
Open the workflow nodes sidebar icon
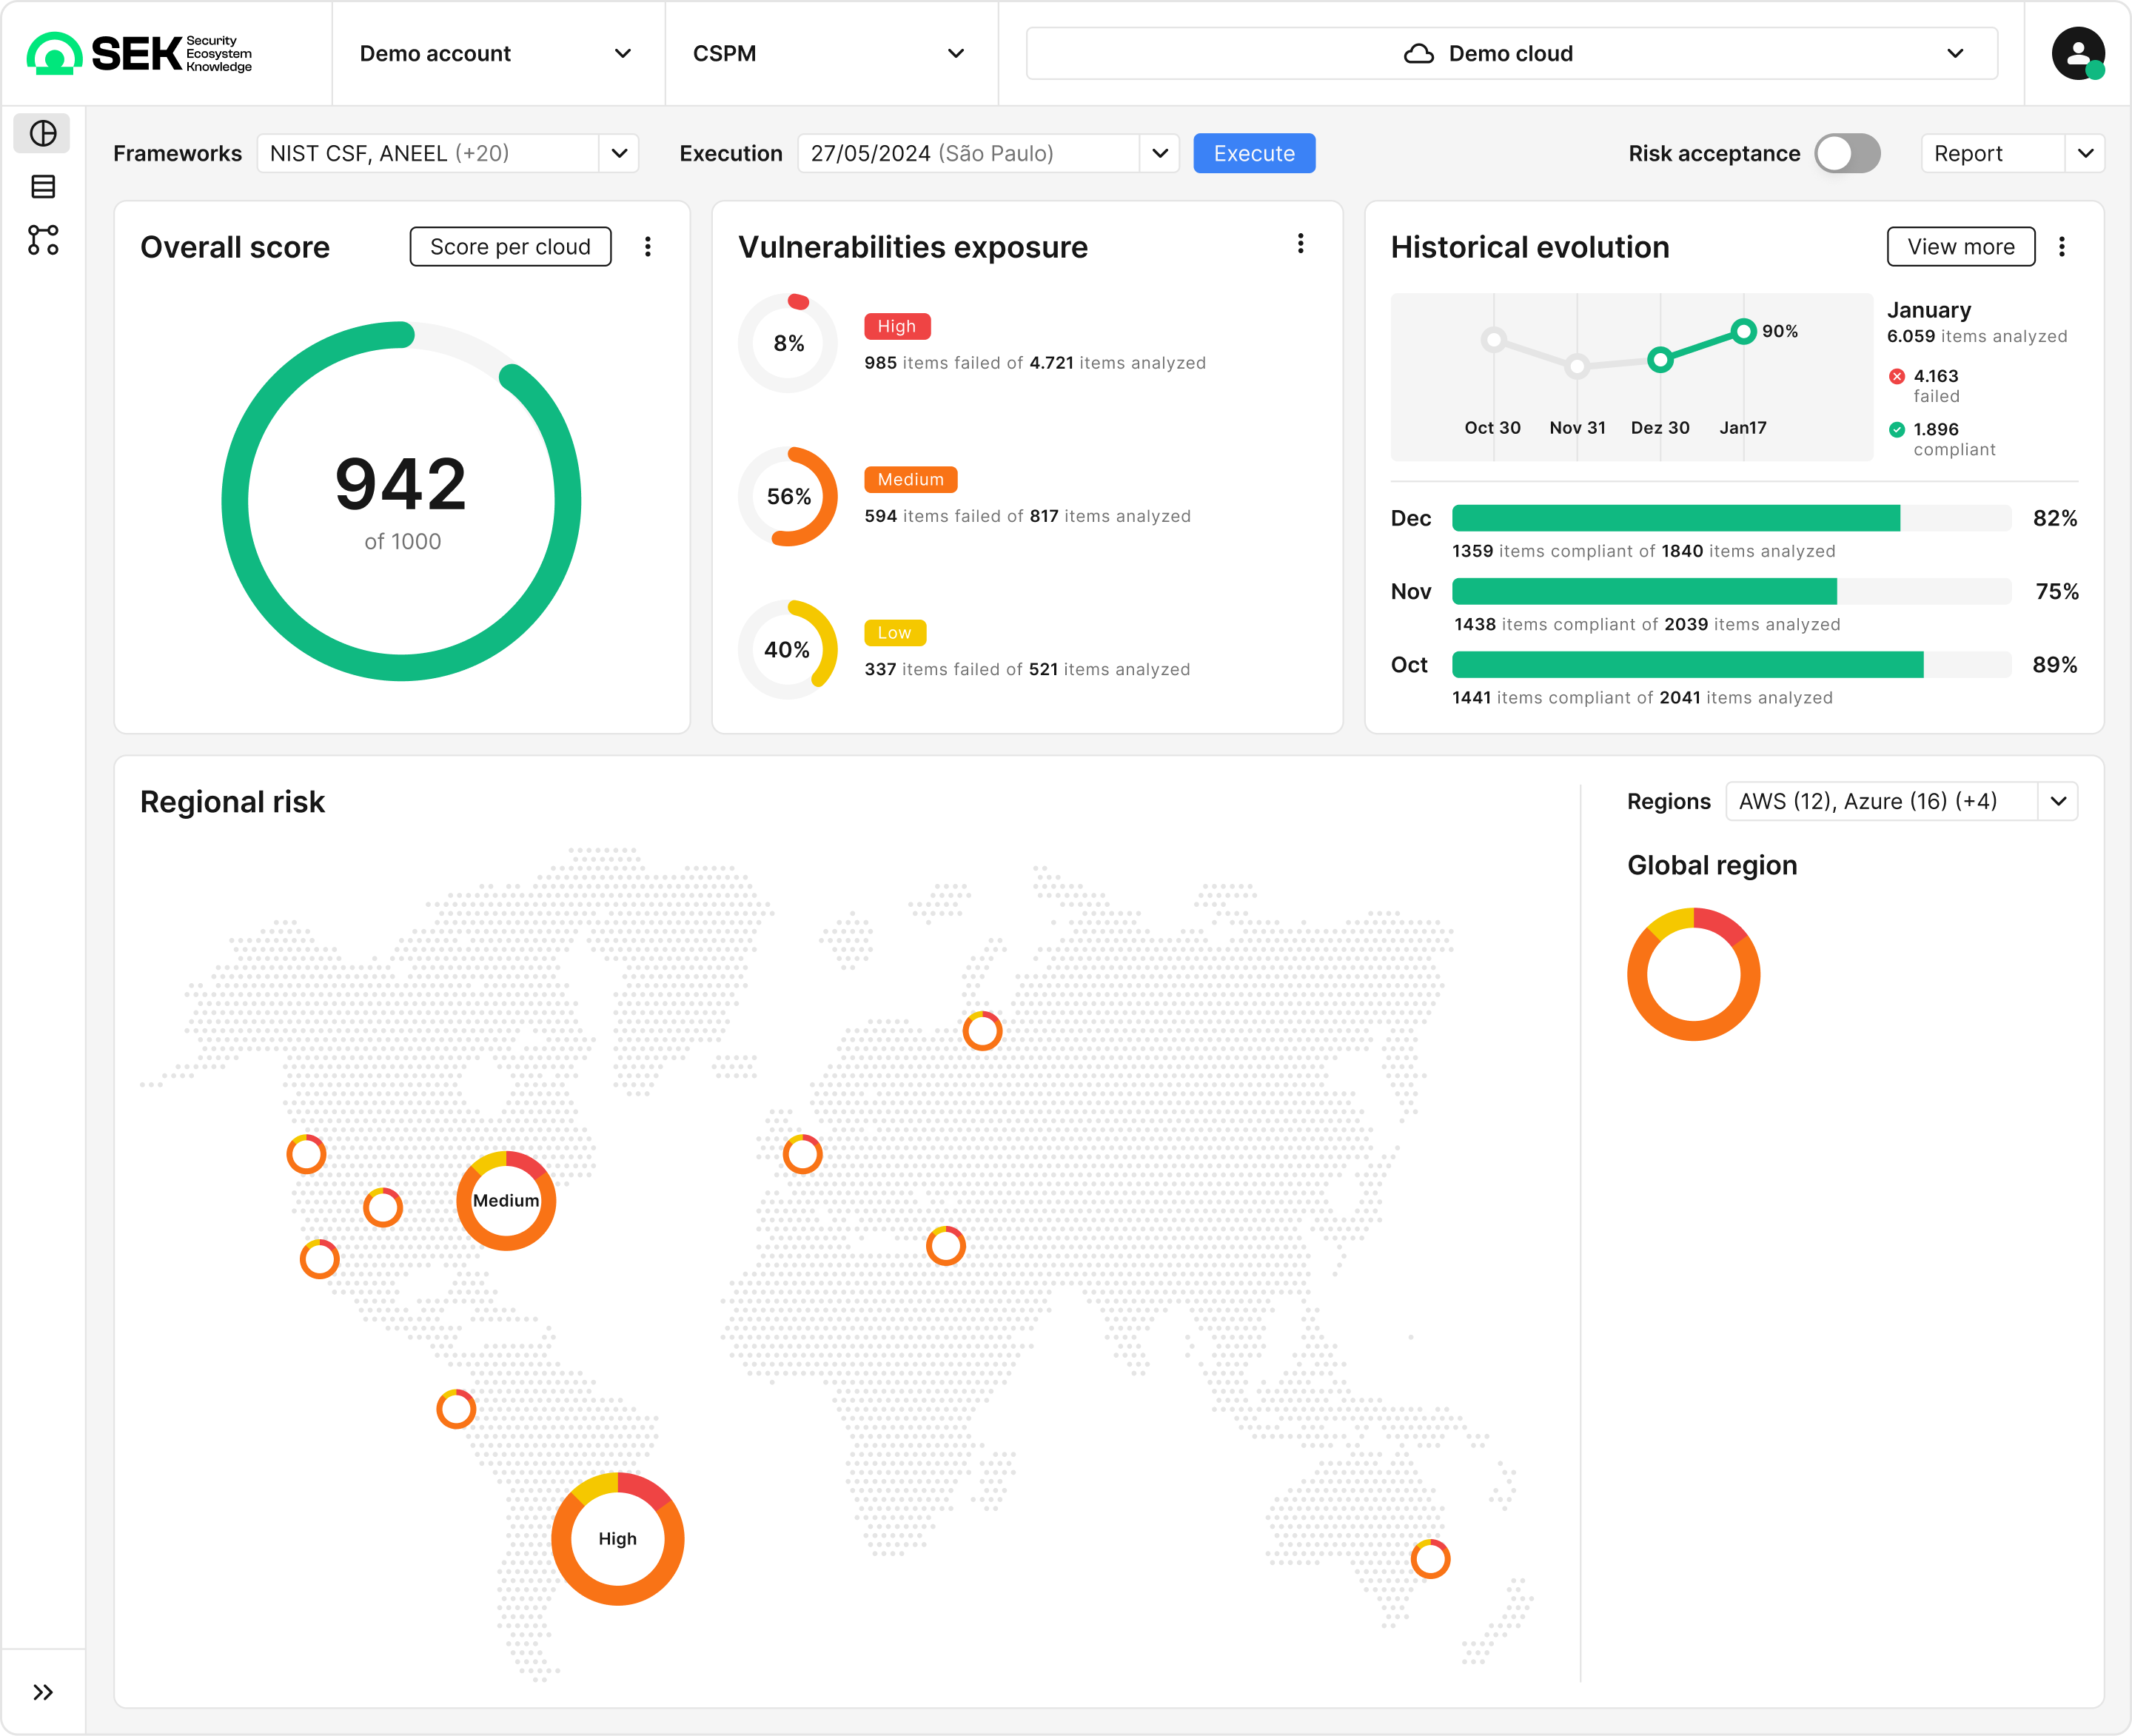point(43,240)
